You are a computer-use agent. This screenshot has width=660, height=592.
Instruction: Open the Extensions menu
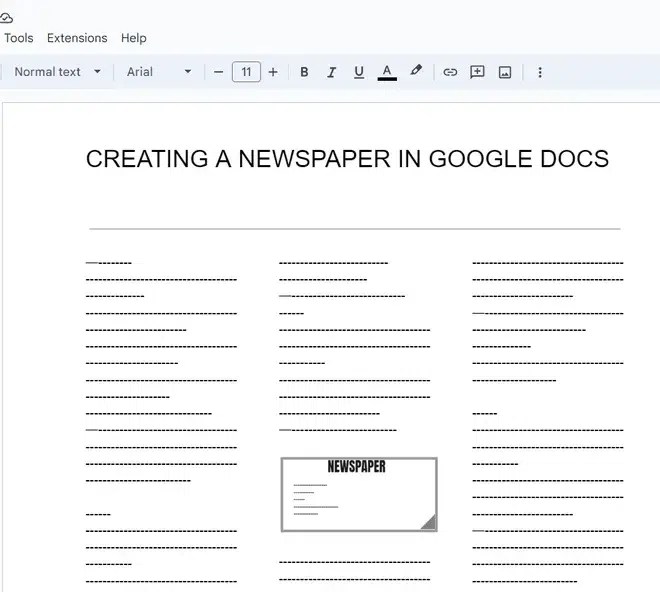(x=77, y=38)
